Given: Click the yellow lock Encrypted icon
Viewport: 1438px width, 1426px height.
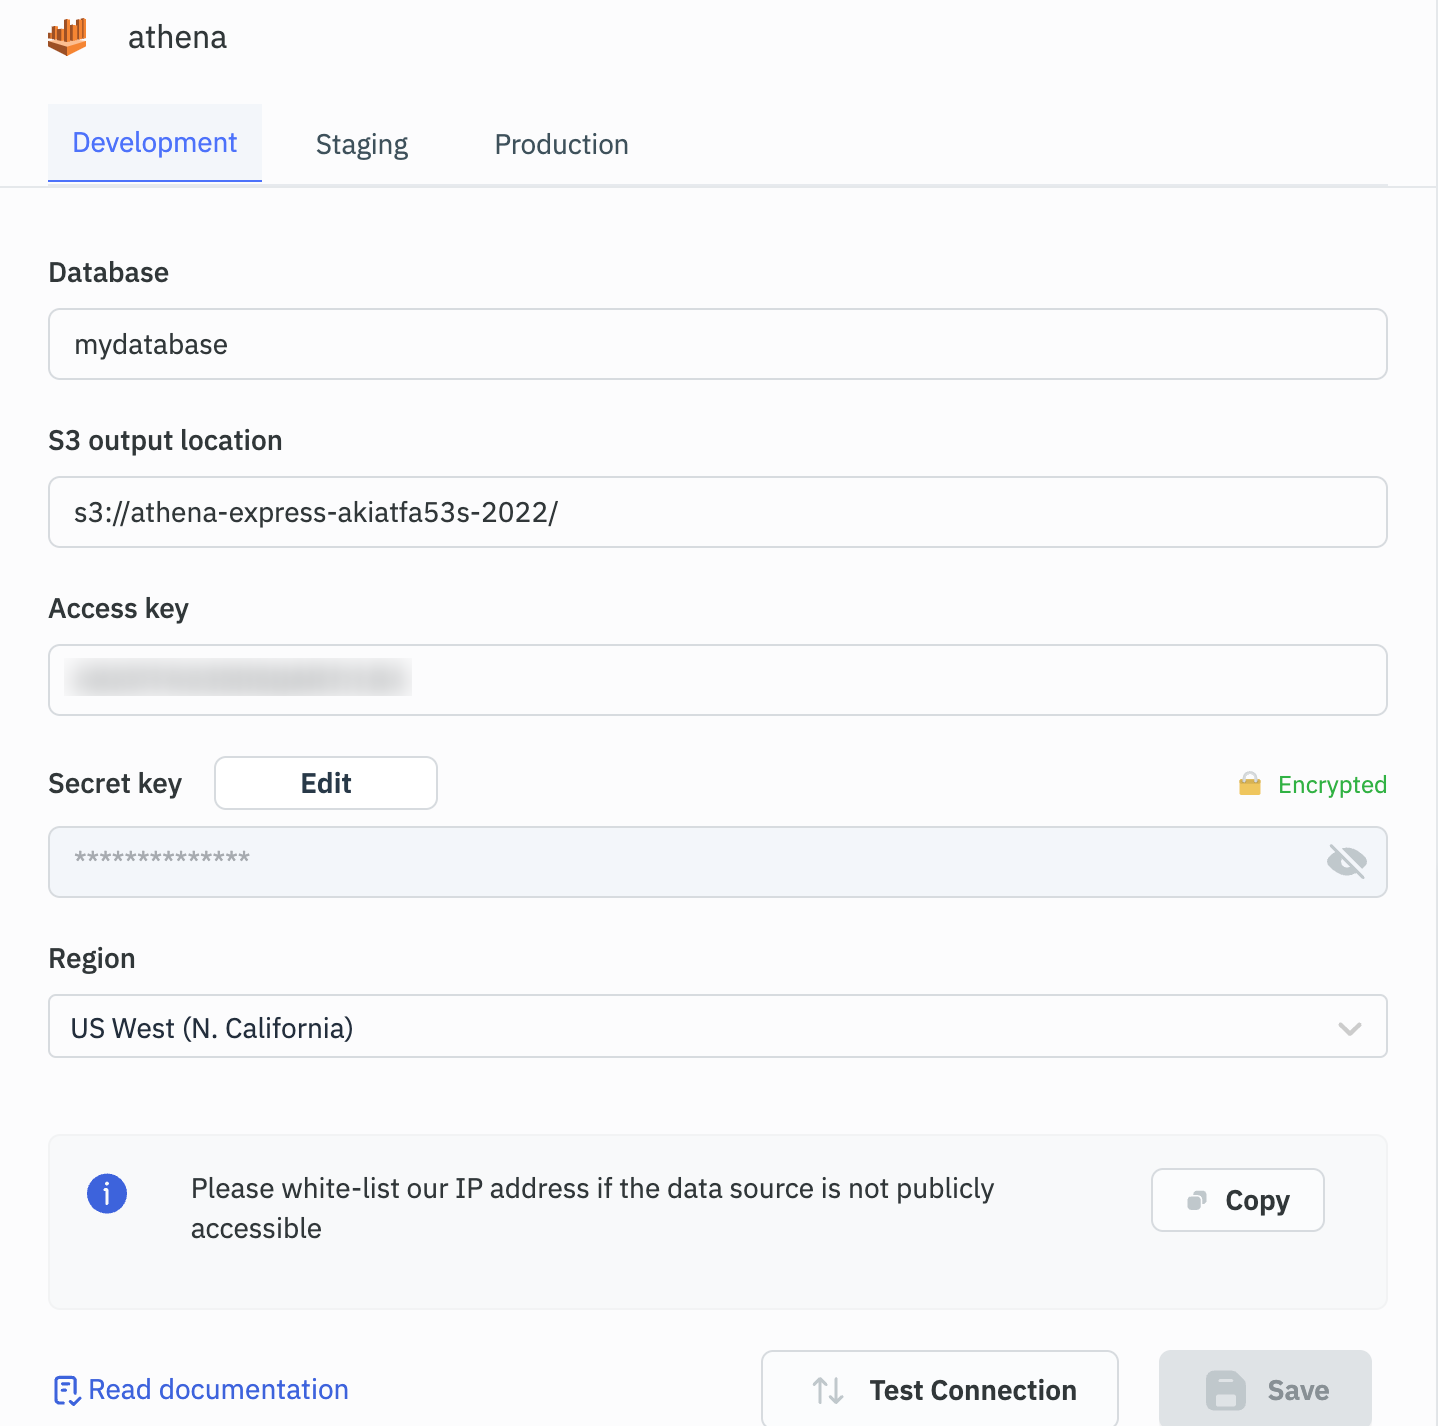Looking at the screenshot, I should coord(1250,784).
